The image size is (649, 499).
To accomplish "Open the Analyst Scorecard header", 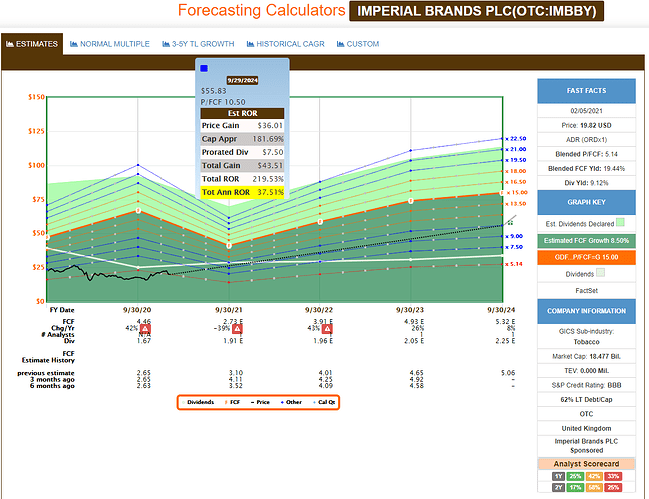I will click(587, 464).
